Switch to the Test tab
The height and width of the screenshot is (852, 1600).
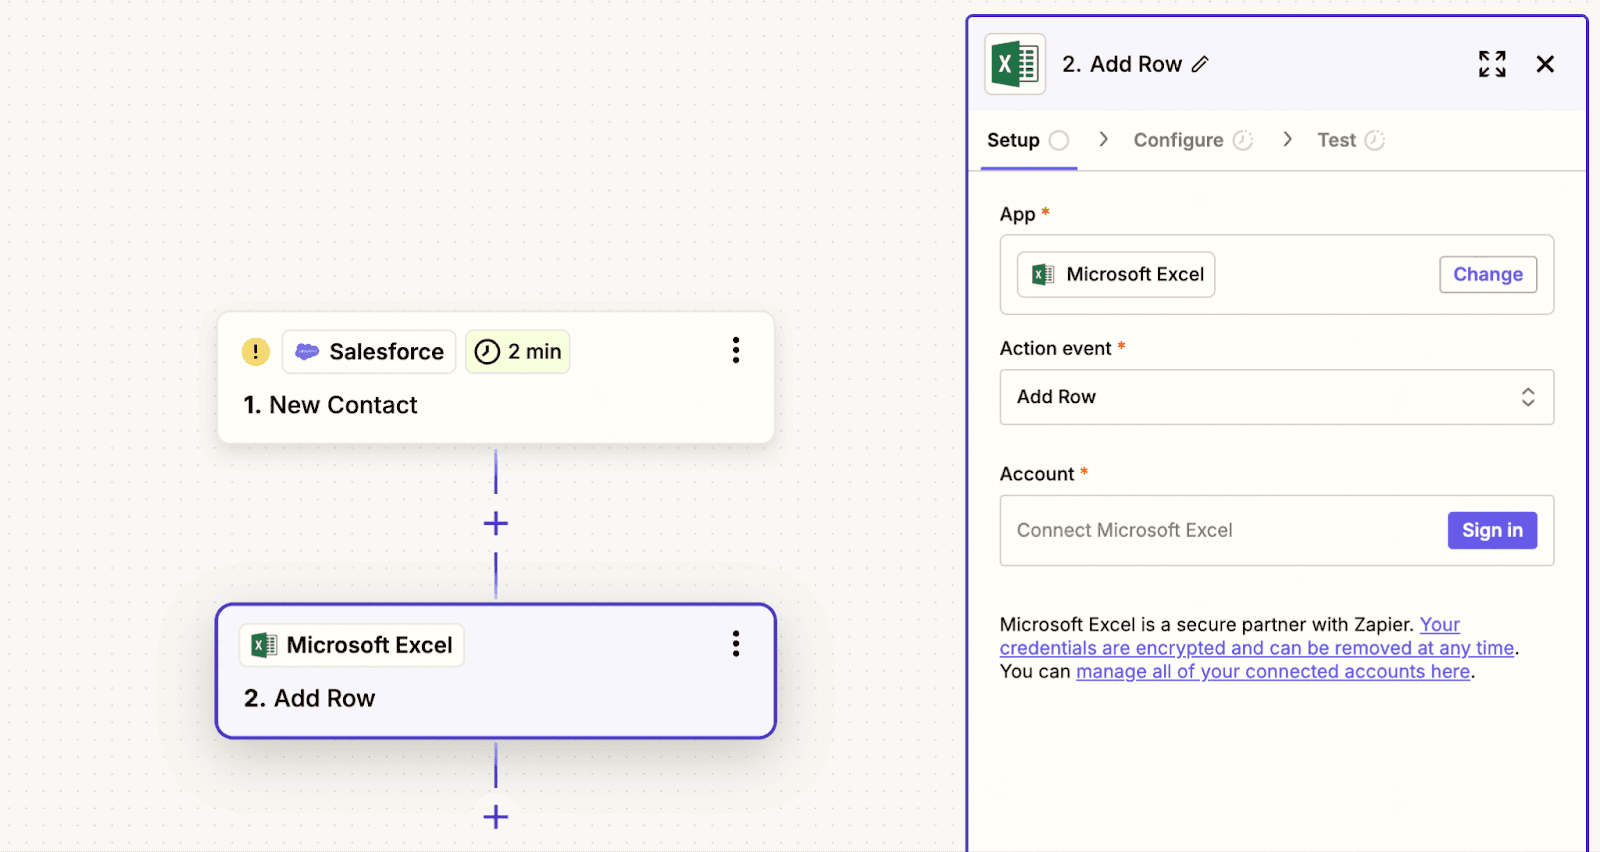point(1350,140)
